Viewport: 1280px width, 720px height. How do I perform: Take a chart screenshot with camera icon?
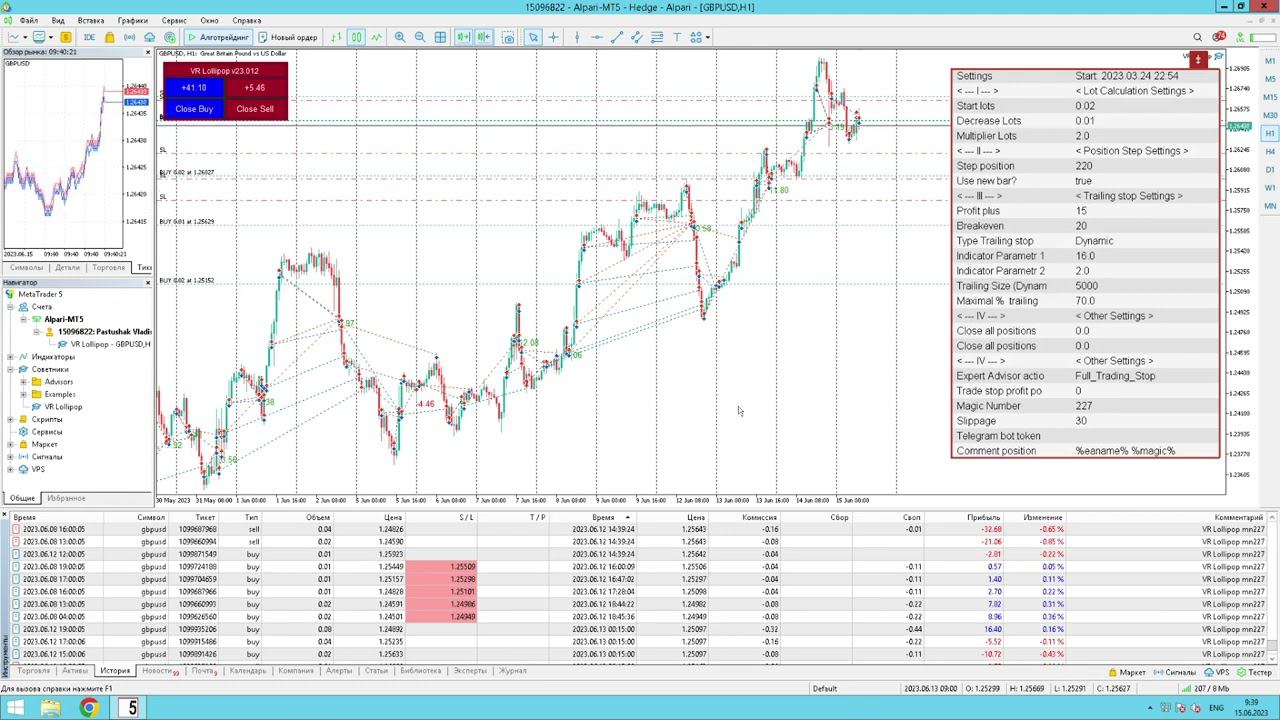pyautogui.click(x=508, y=37)
